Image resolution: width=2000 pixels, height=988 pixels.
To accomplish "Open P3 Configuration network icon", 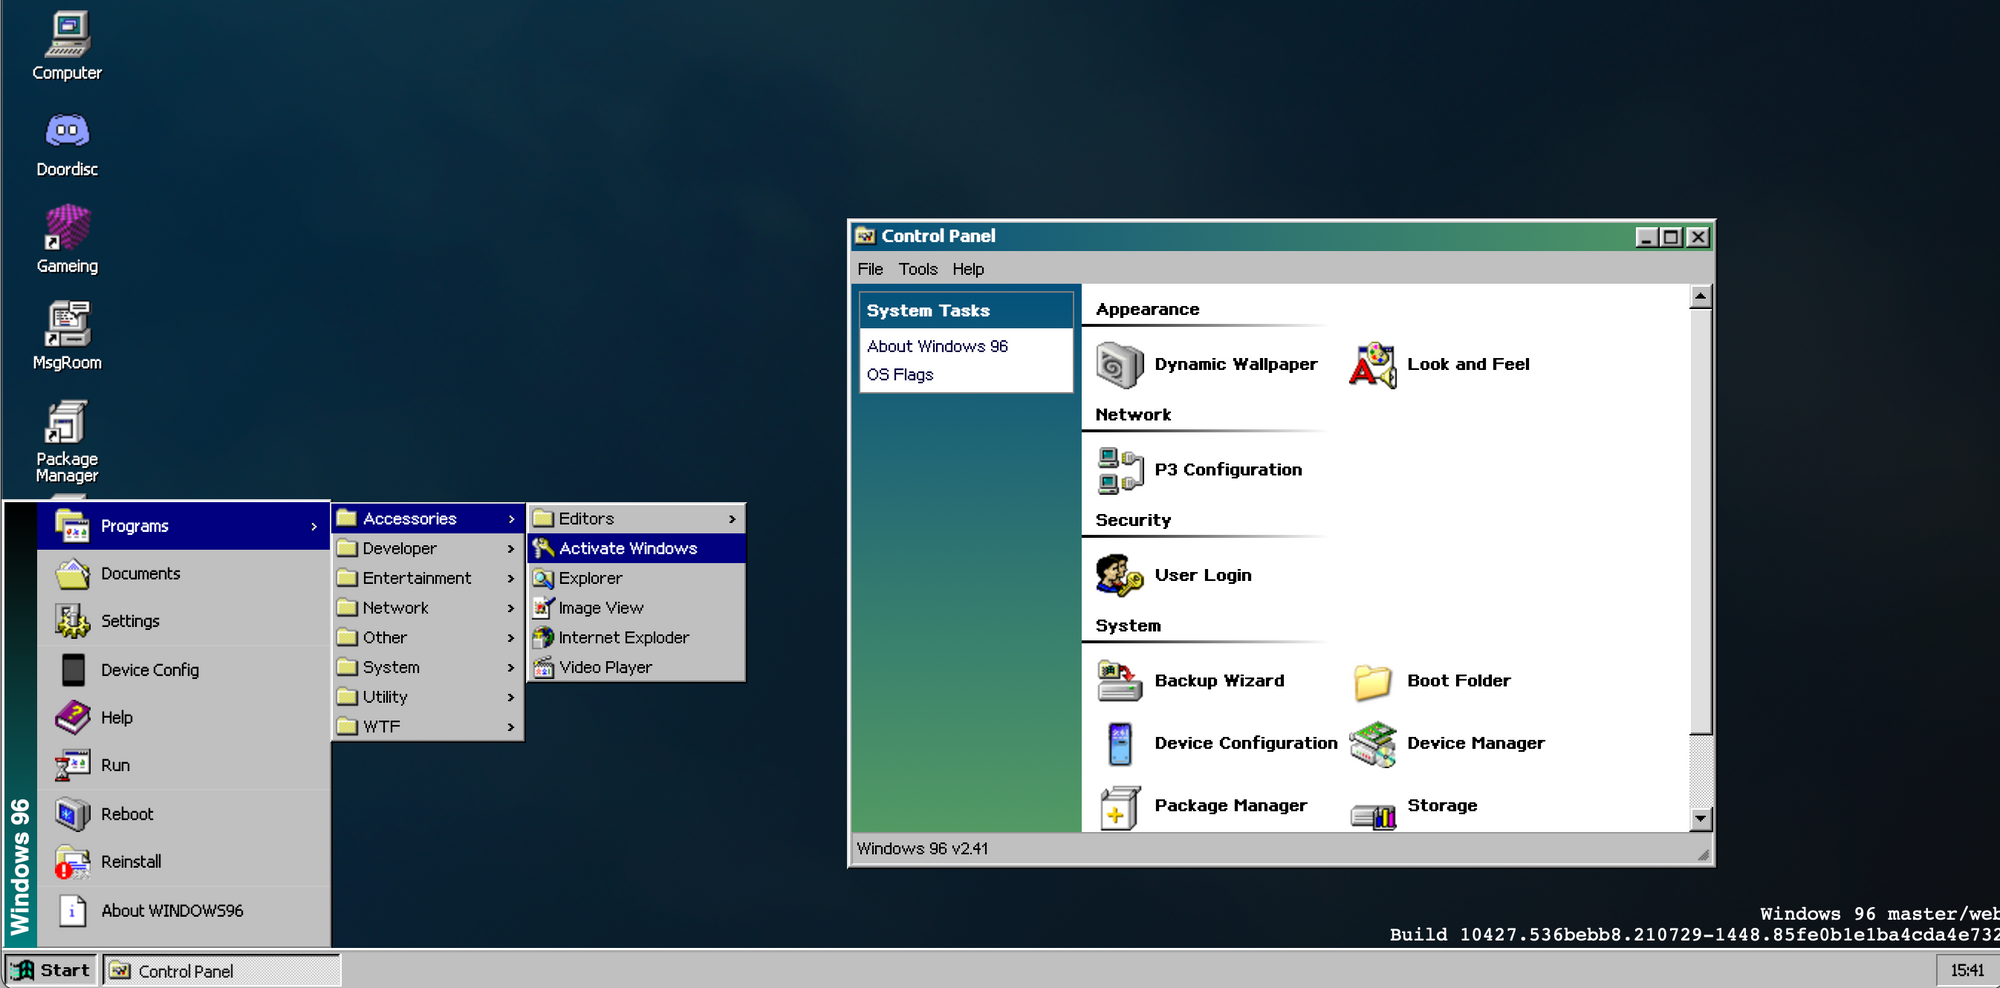I will pyautogui.click(x=1119, y=470).
